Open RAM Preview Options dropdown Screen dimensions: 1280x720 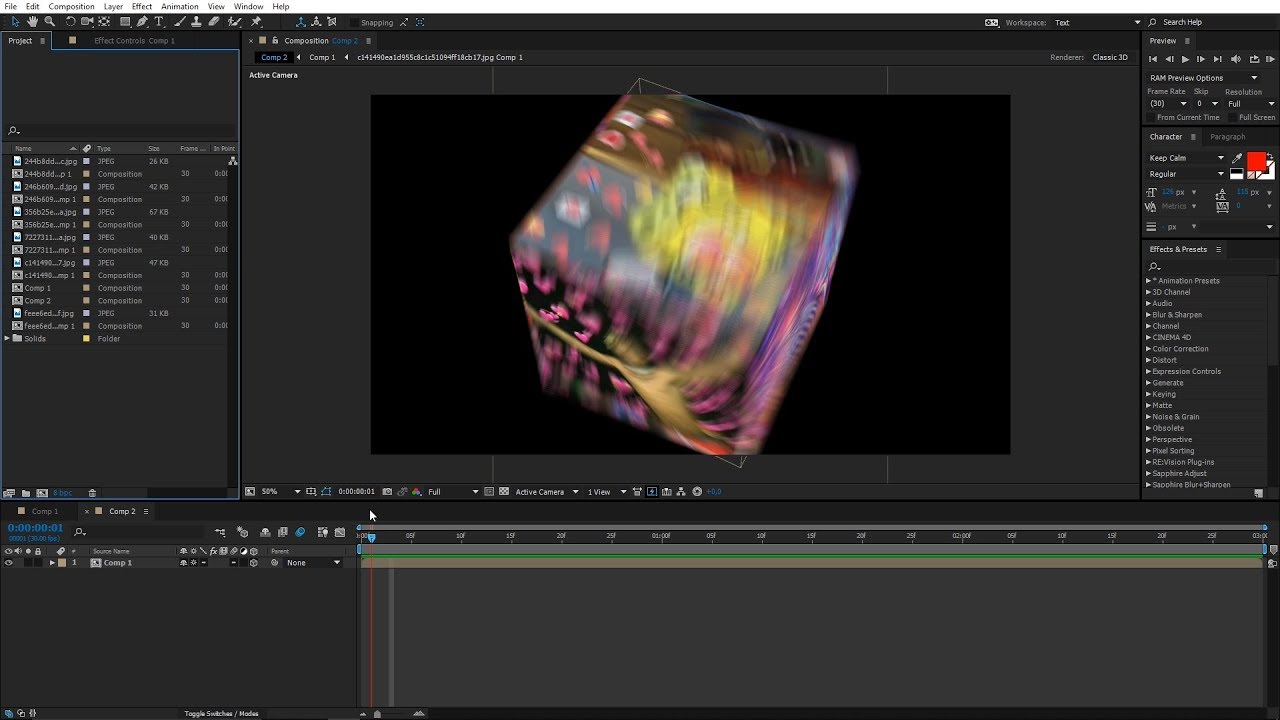tap(1203, 78)
